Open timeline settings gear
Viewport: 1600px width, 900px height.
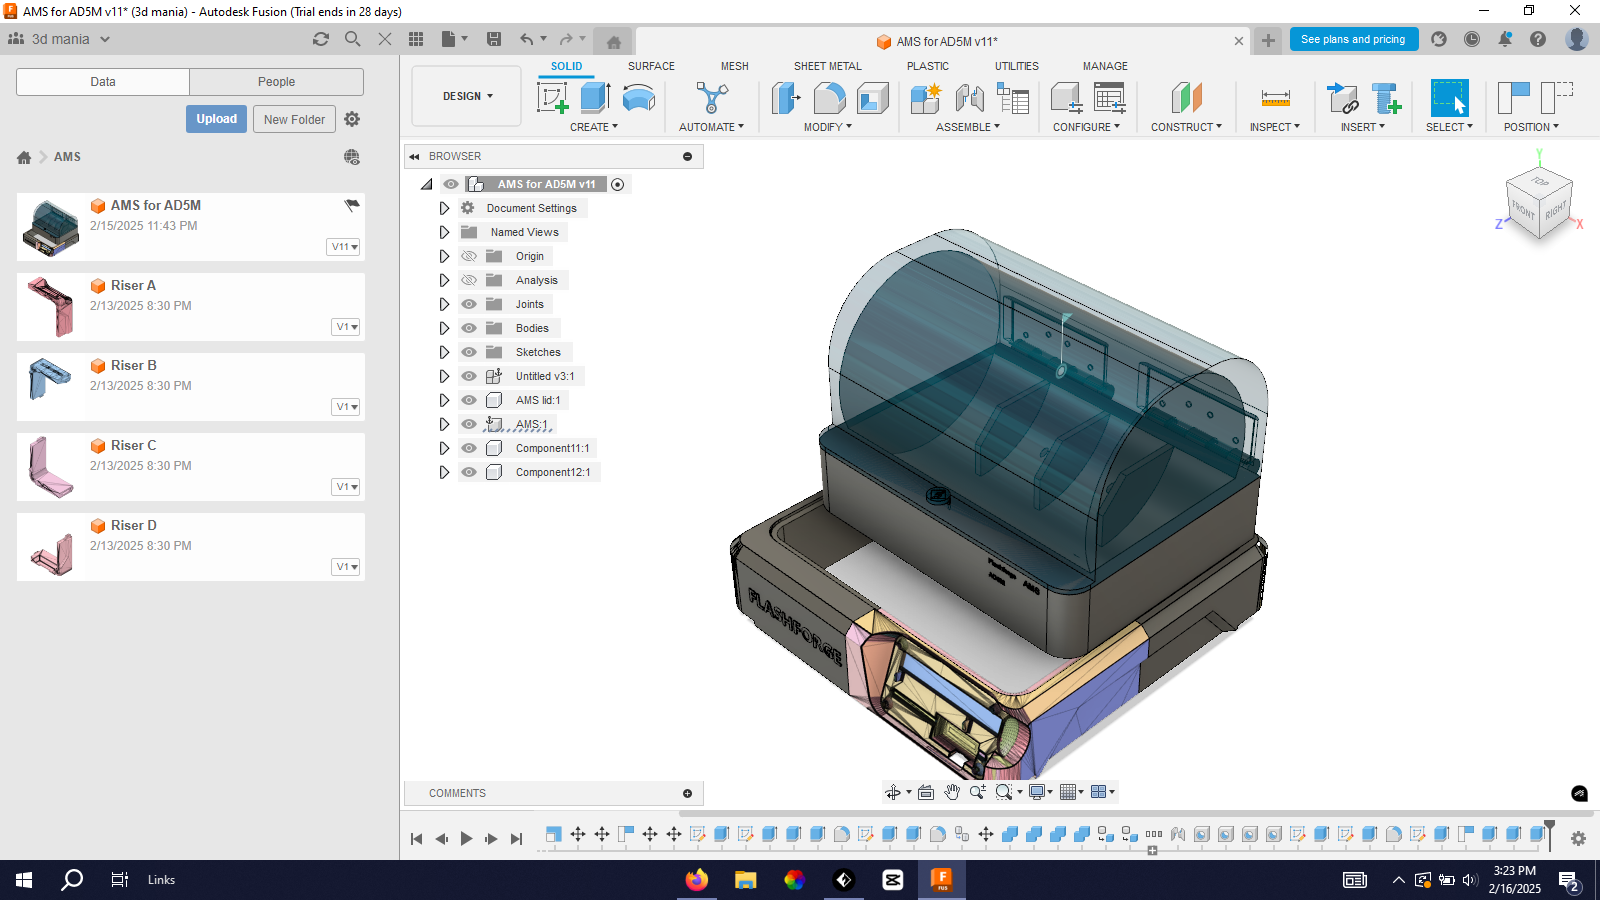(1578, 838)
